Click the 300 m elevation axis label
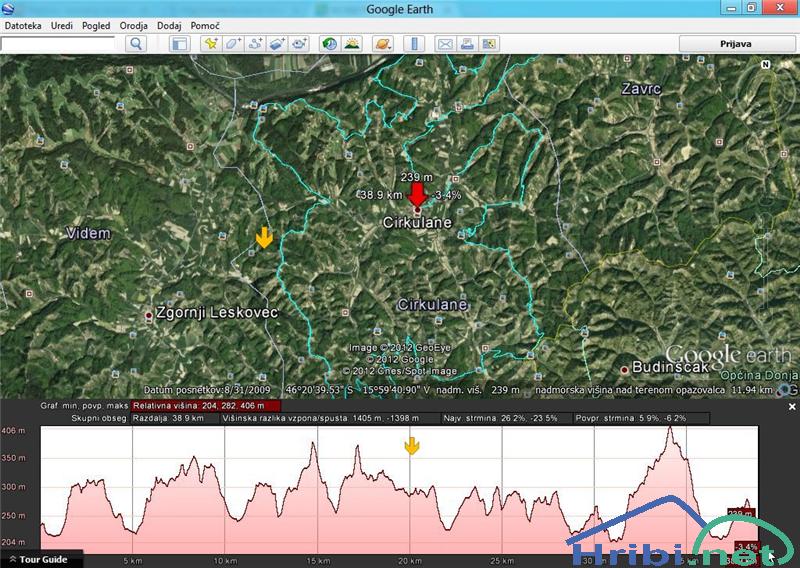 coord(13,487)
